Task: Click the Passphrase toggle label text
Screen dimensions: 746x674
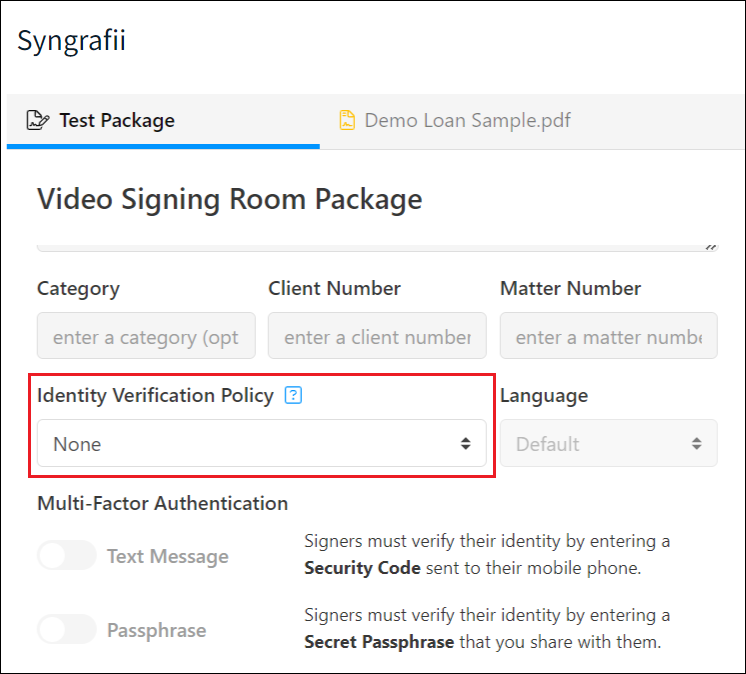Action: tap(157, 630)
